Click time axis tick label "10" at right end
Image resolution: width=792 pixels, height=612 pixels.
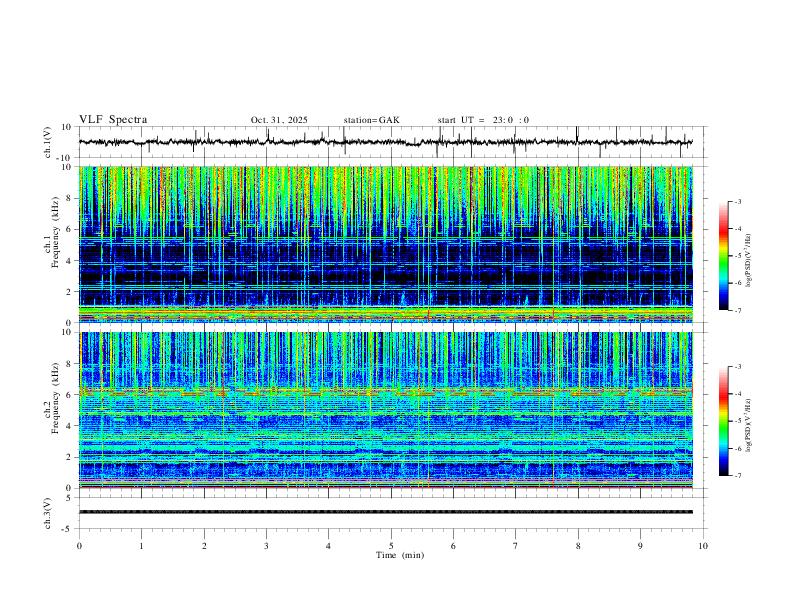coord(703,546)
